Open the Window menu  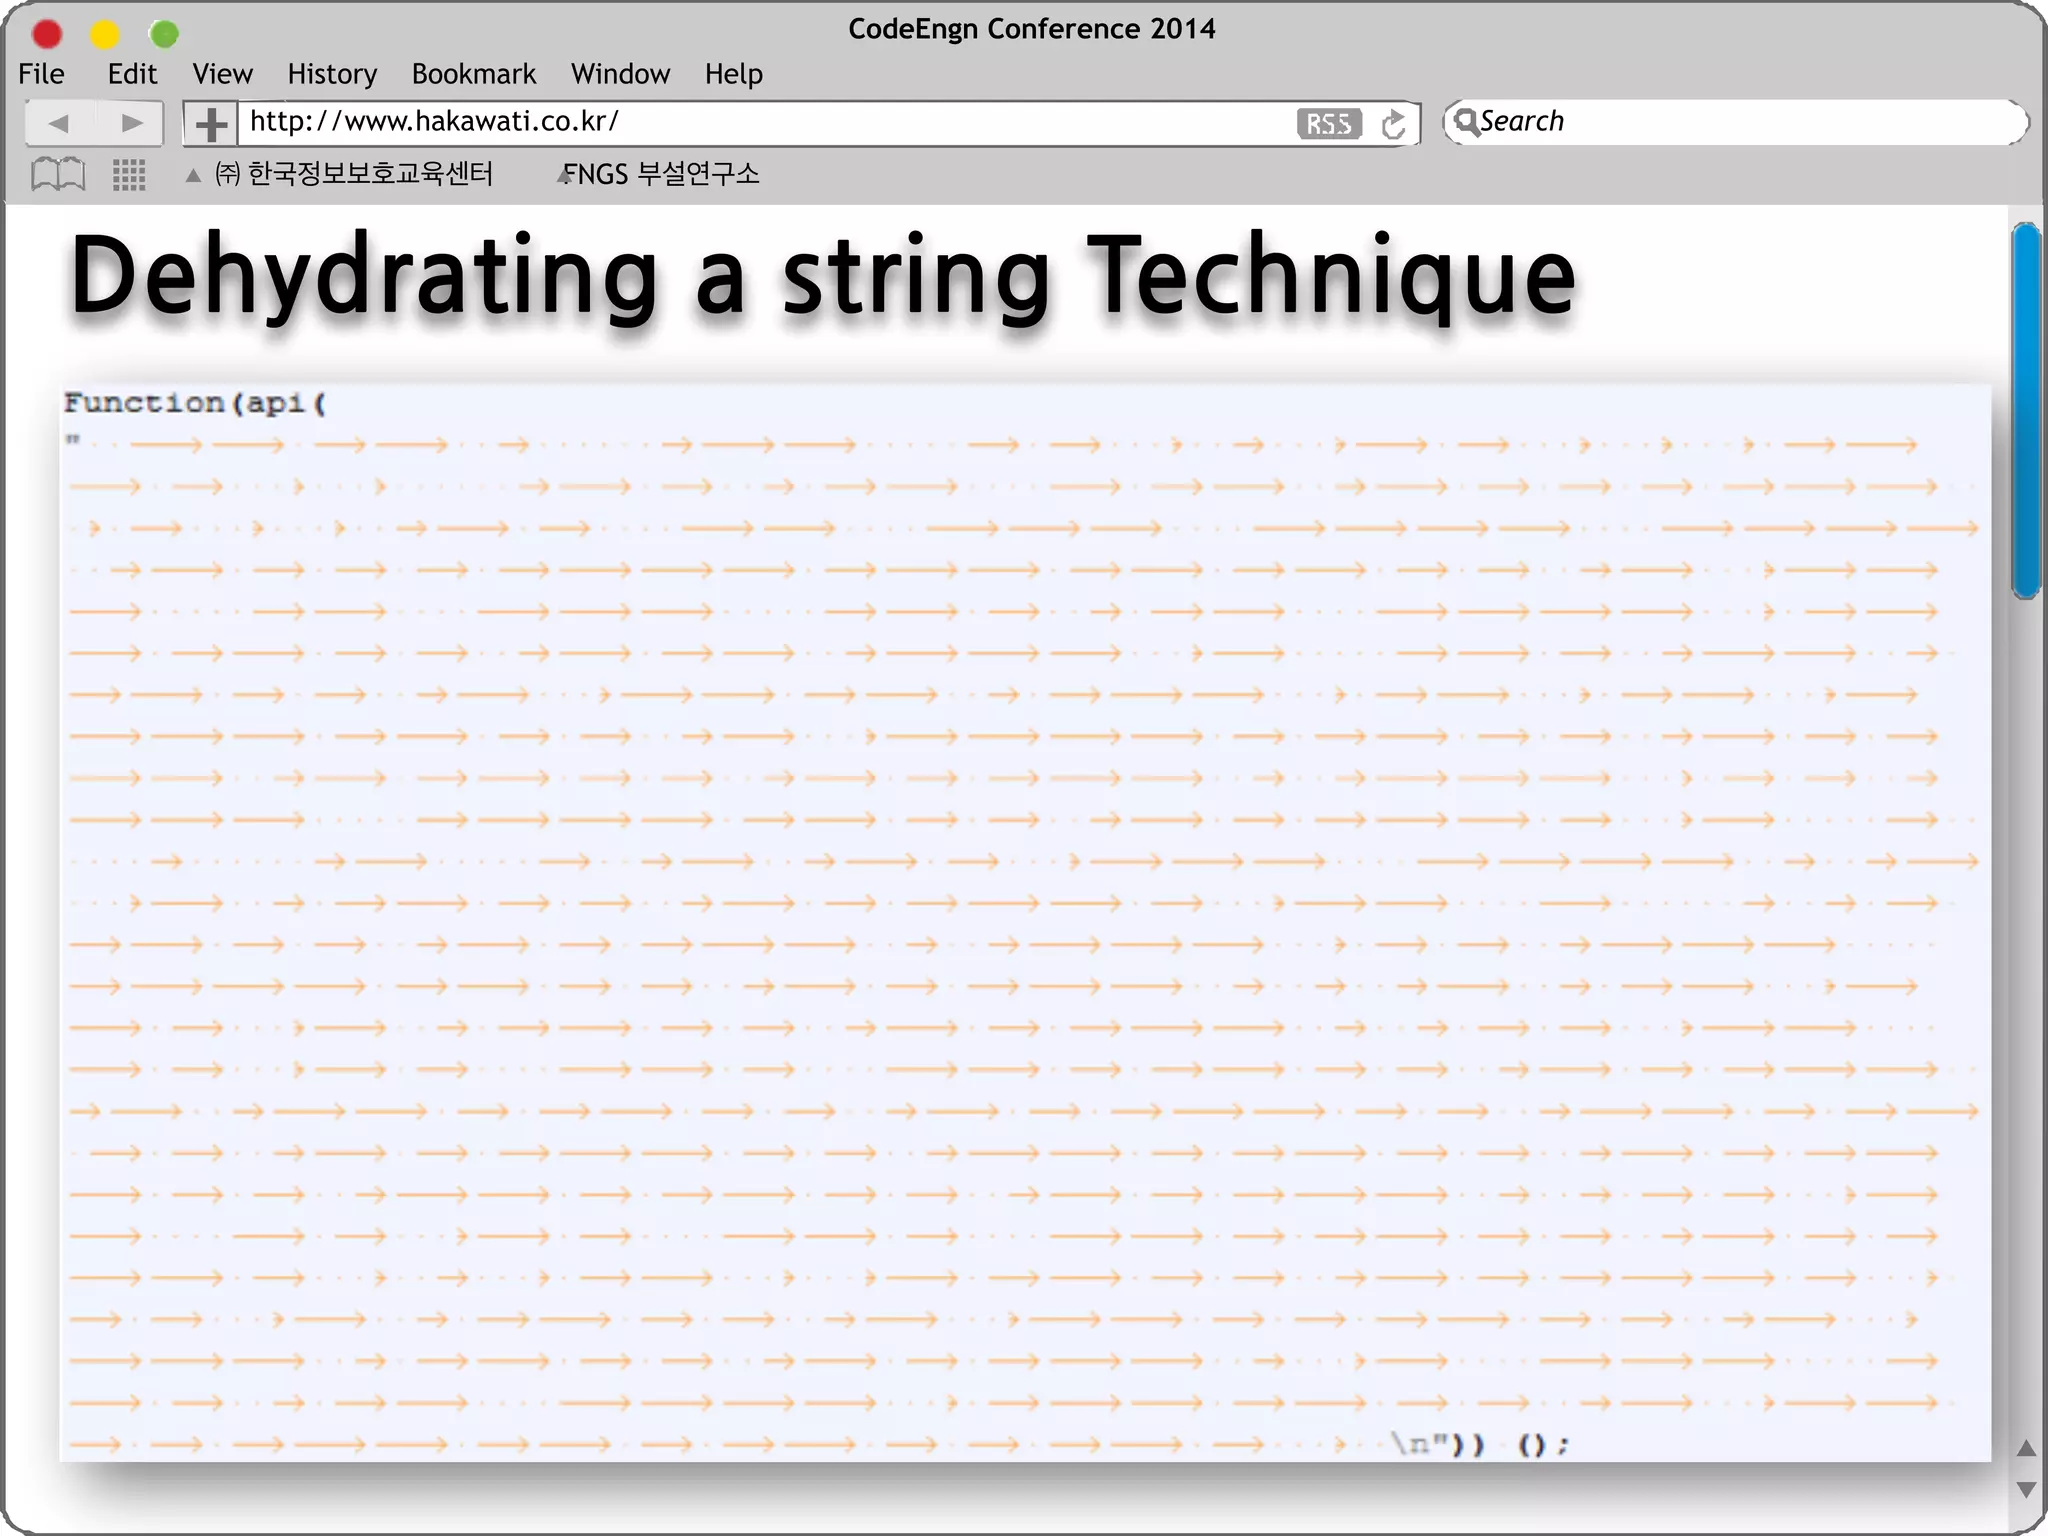pyautogui.click(x=620, y=74)
